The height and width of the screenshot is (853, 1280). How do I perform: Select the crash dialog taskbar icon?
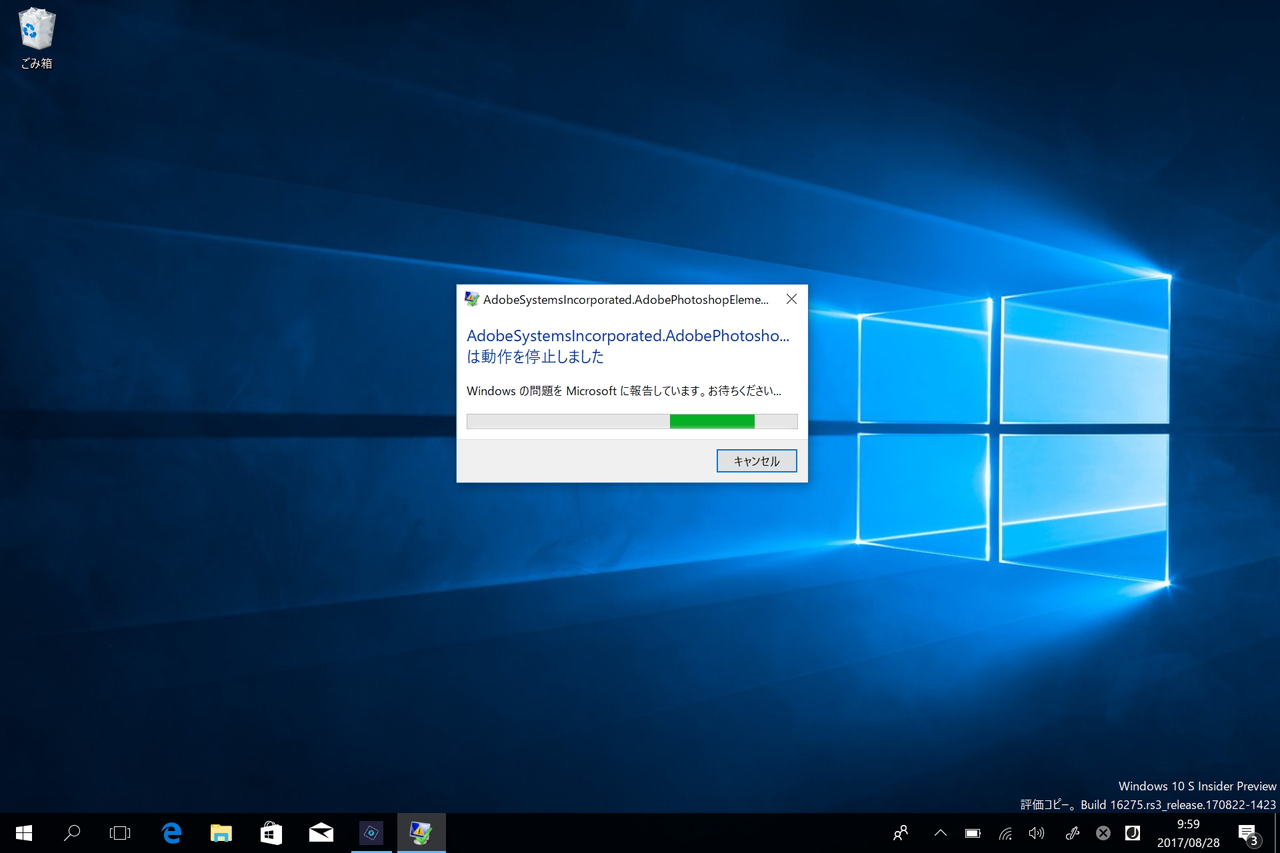tap(421, 833)
